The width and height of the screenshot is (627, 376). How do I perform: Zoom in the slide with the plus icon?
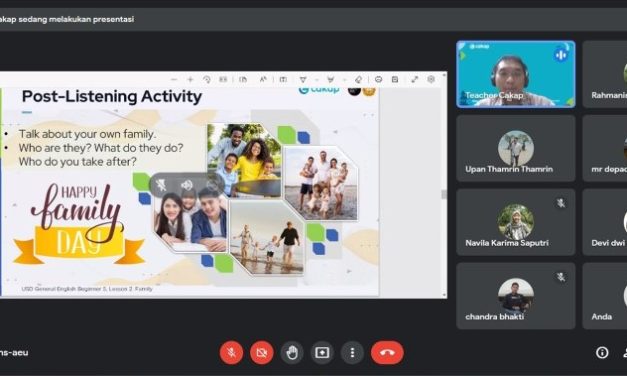(190, 80)
